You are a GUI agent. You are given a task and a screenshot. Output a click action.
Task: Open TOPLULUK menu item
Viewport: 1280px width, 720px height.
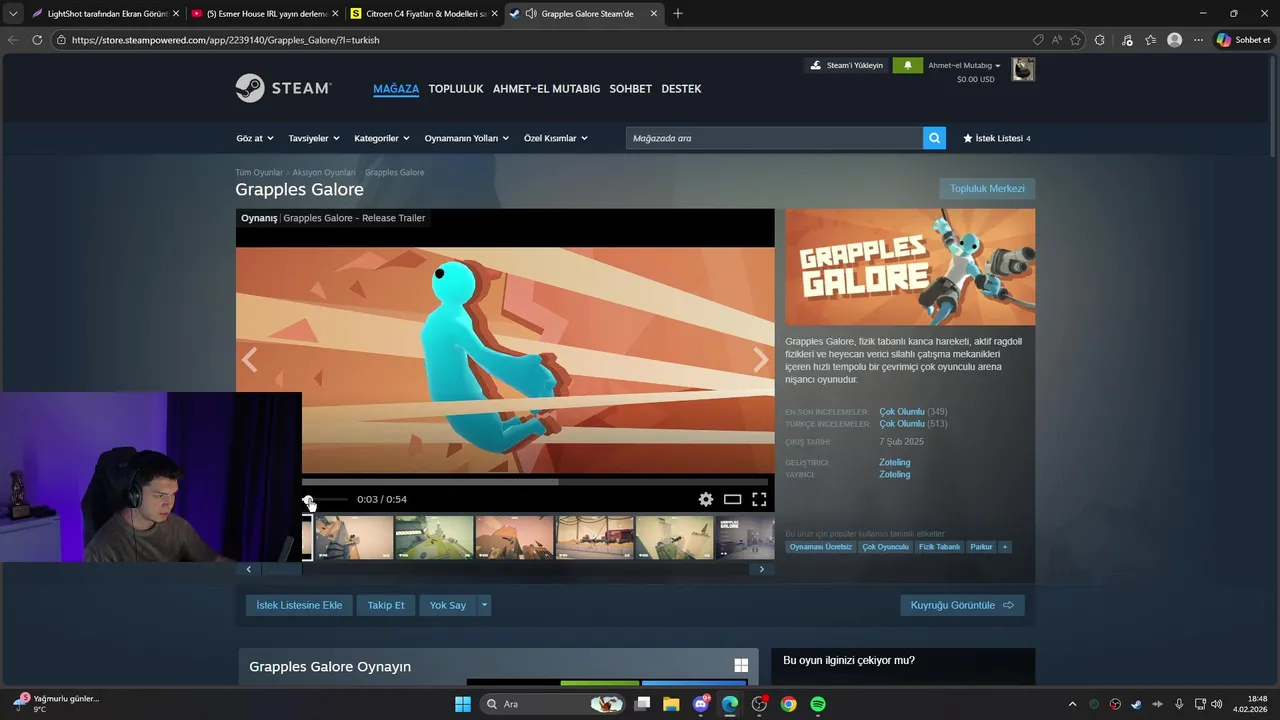(456, 89)
